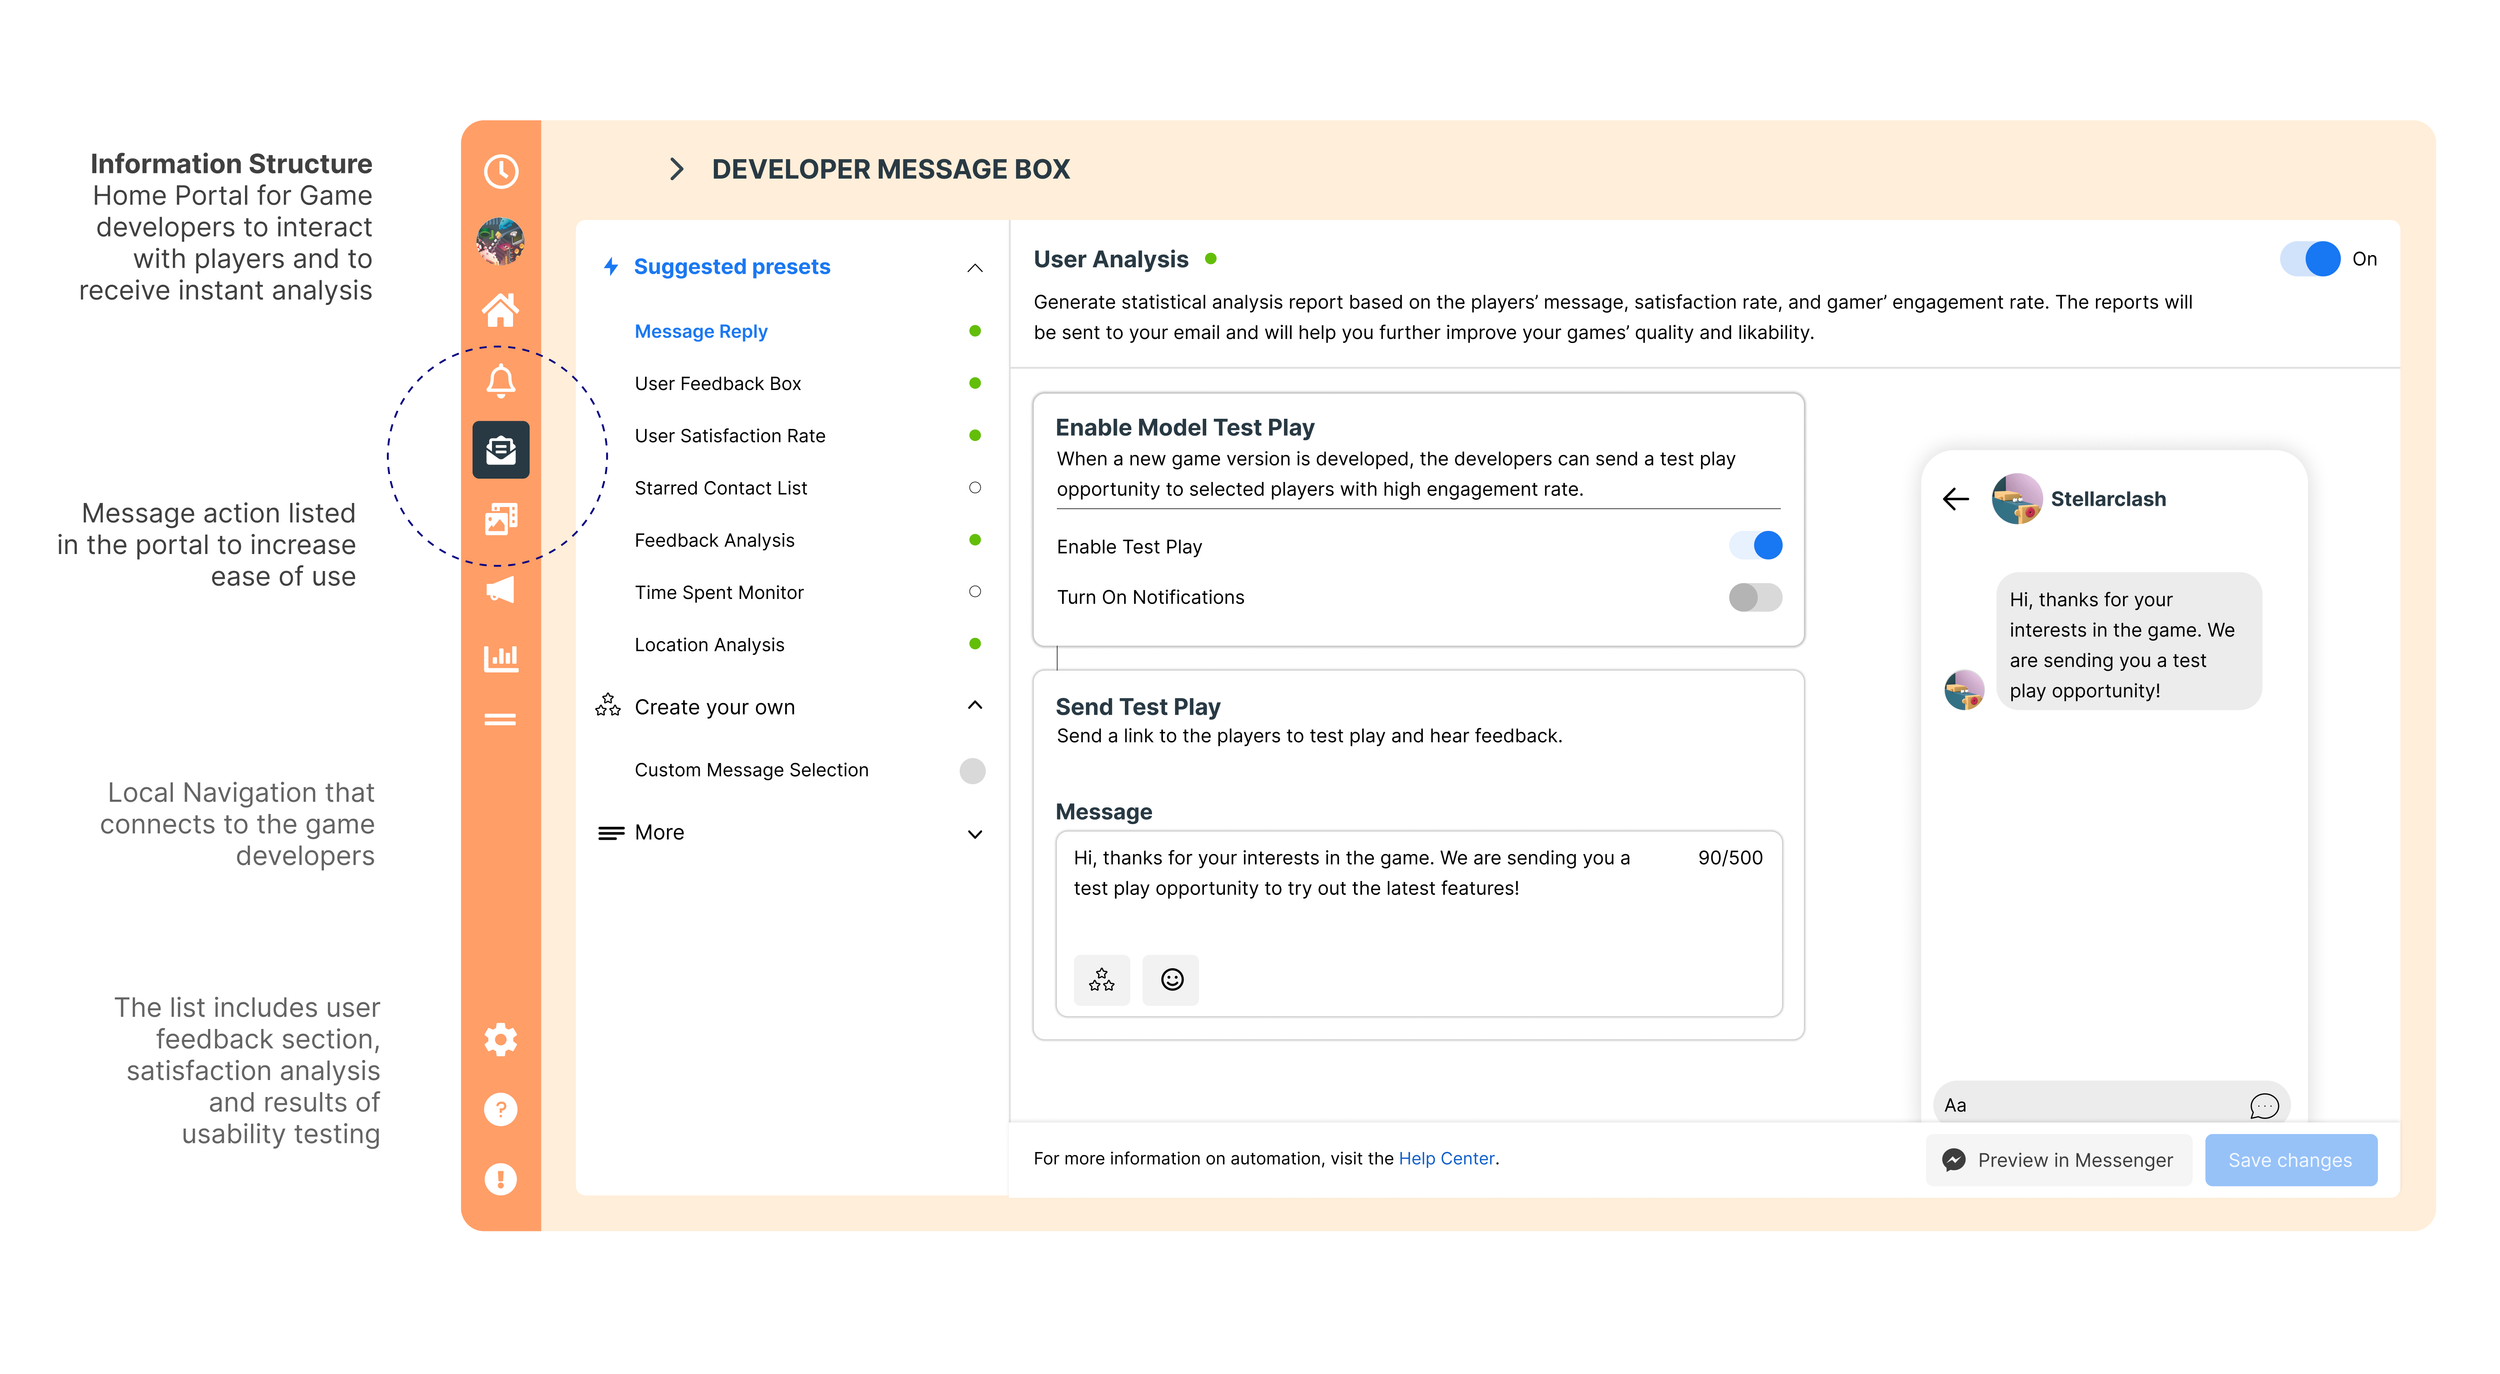Screen dimensions: 2500x1374
Task: Select the Location Analysis preset
Action: pyautogui.click(x=708, y=645)
